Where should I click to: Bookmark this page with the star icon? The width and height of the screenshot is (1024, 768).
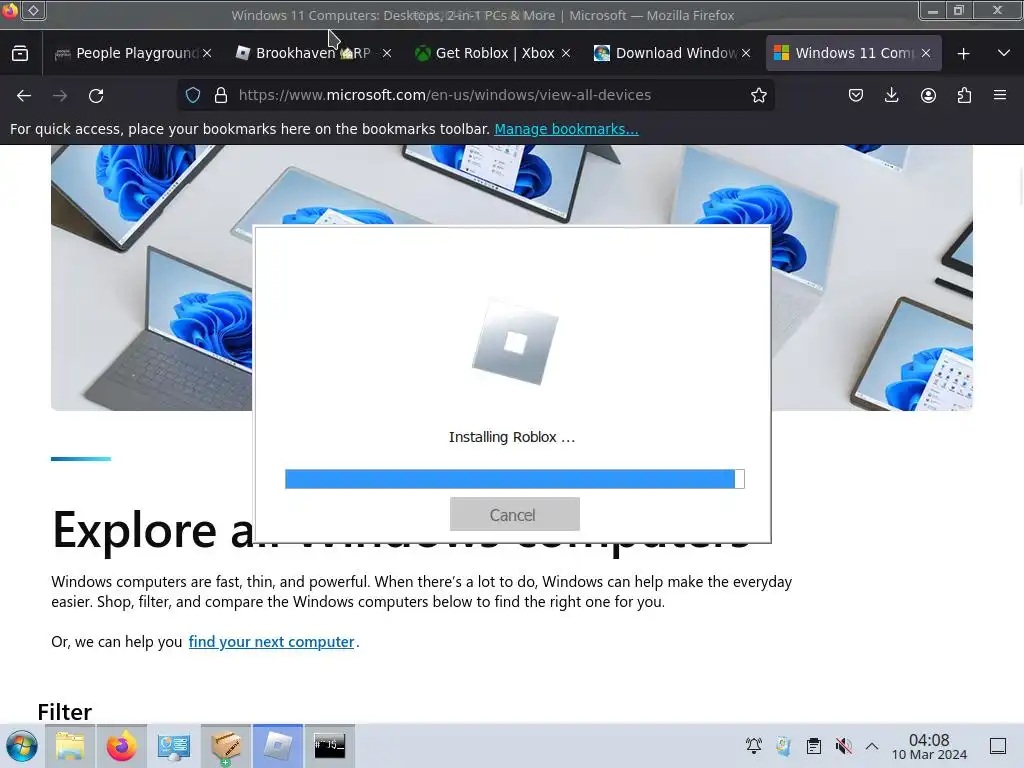point(758,95)
